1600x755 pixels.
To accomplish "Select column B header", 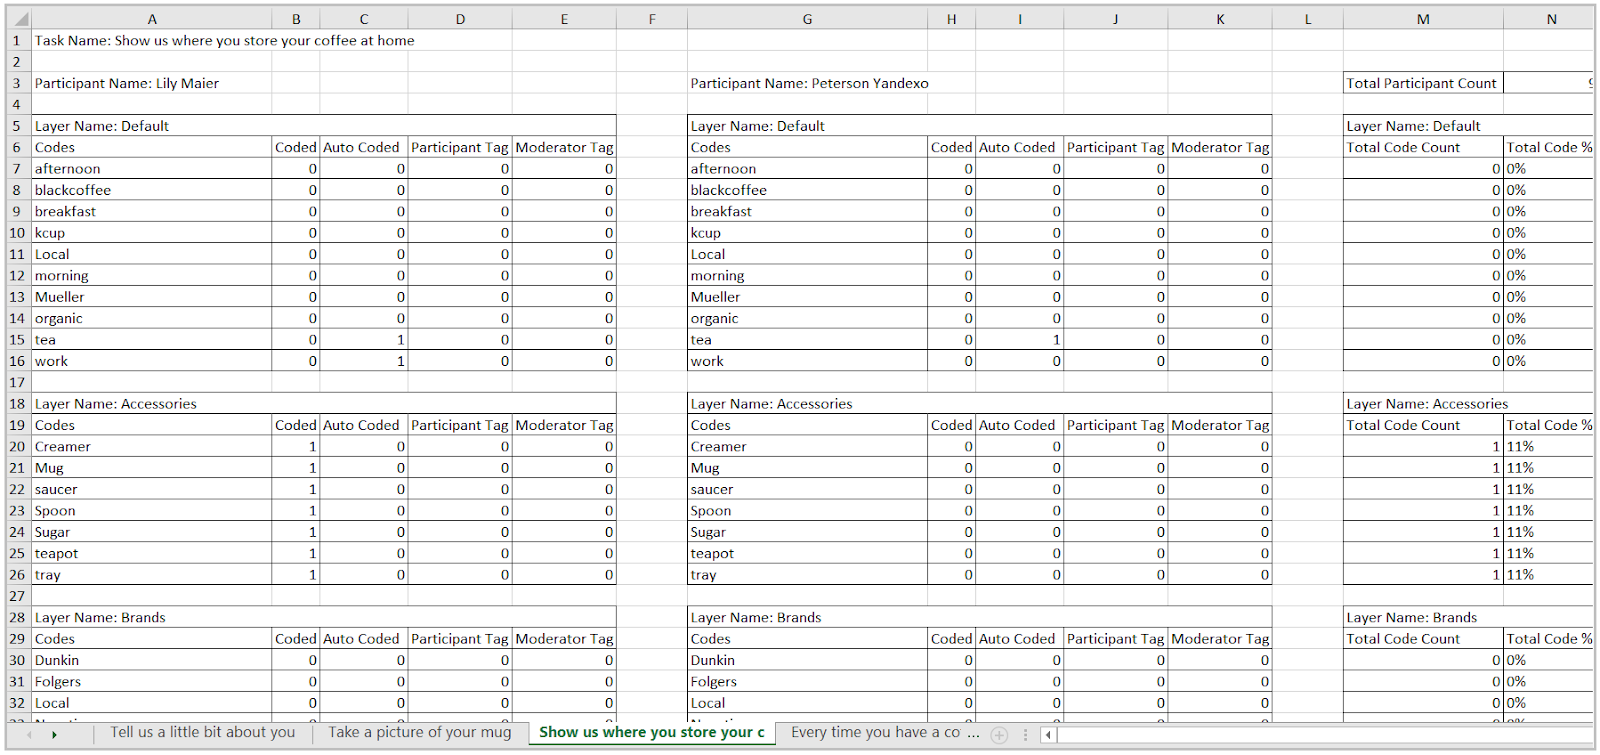I will point(296,19).
